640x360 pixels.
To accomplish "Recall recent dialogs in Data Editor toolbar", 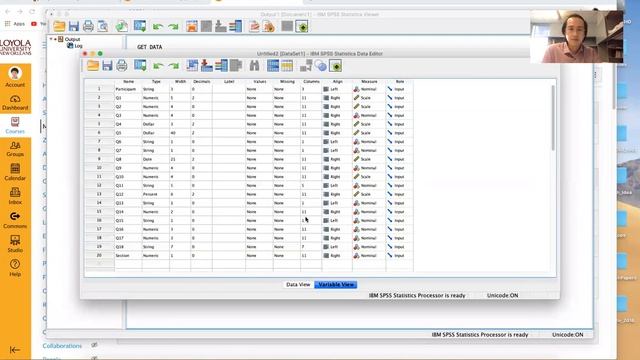I will [140, 66].
